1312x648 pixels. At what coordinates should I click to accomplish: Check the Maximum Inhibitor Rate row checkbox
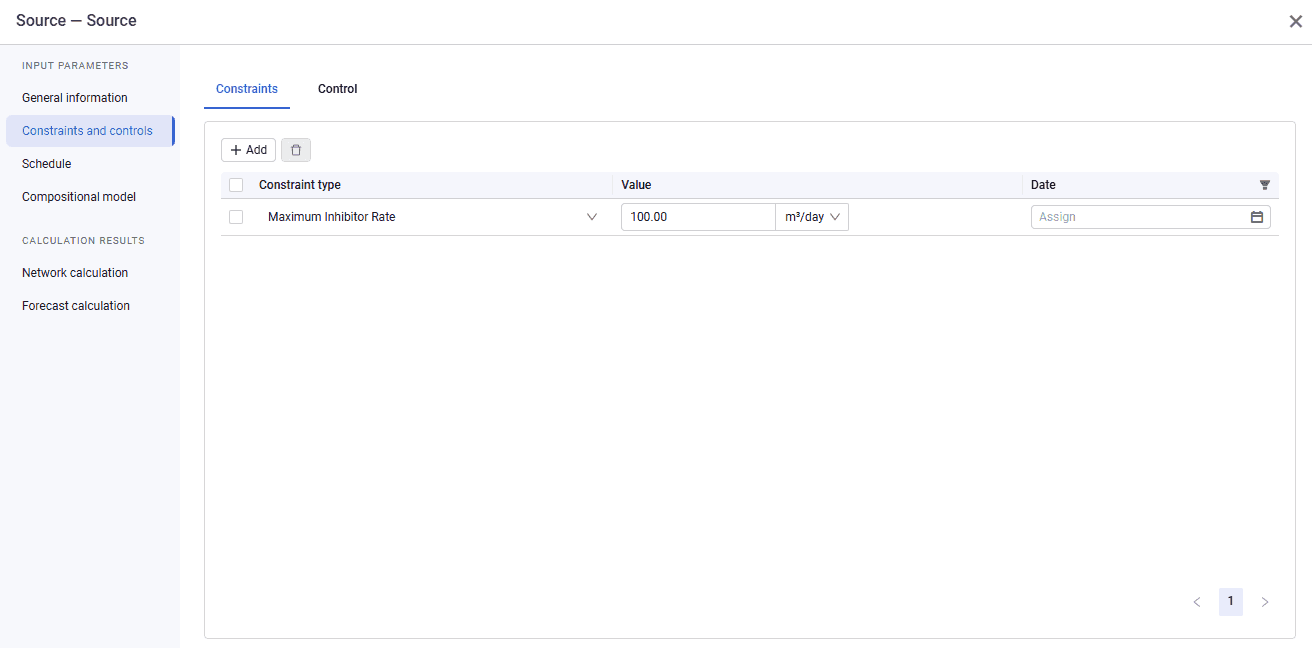tap(236, 217)
